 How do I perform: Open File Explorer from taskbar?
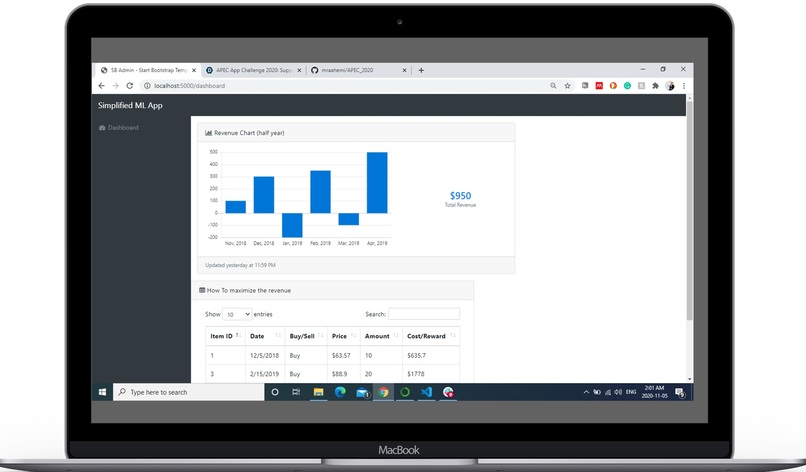[318, 392]
